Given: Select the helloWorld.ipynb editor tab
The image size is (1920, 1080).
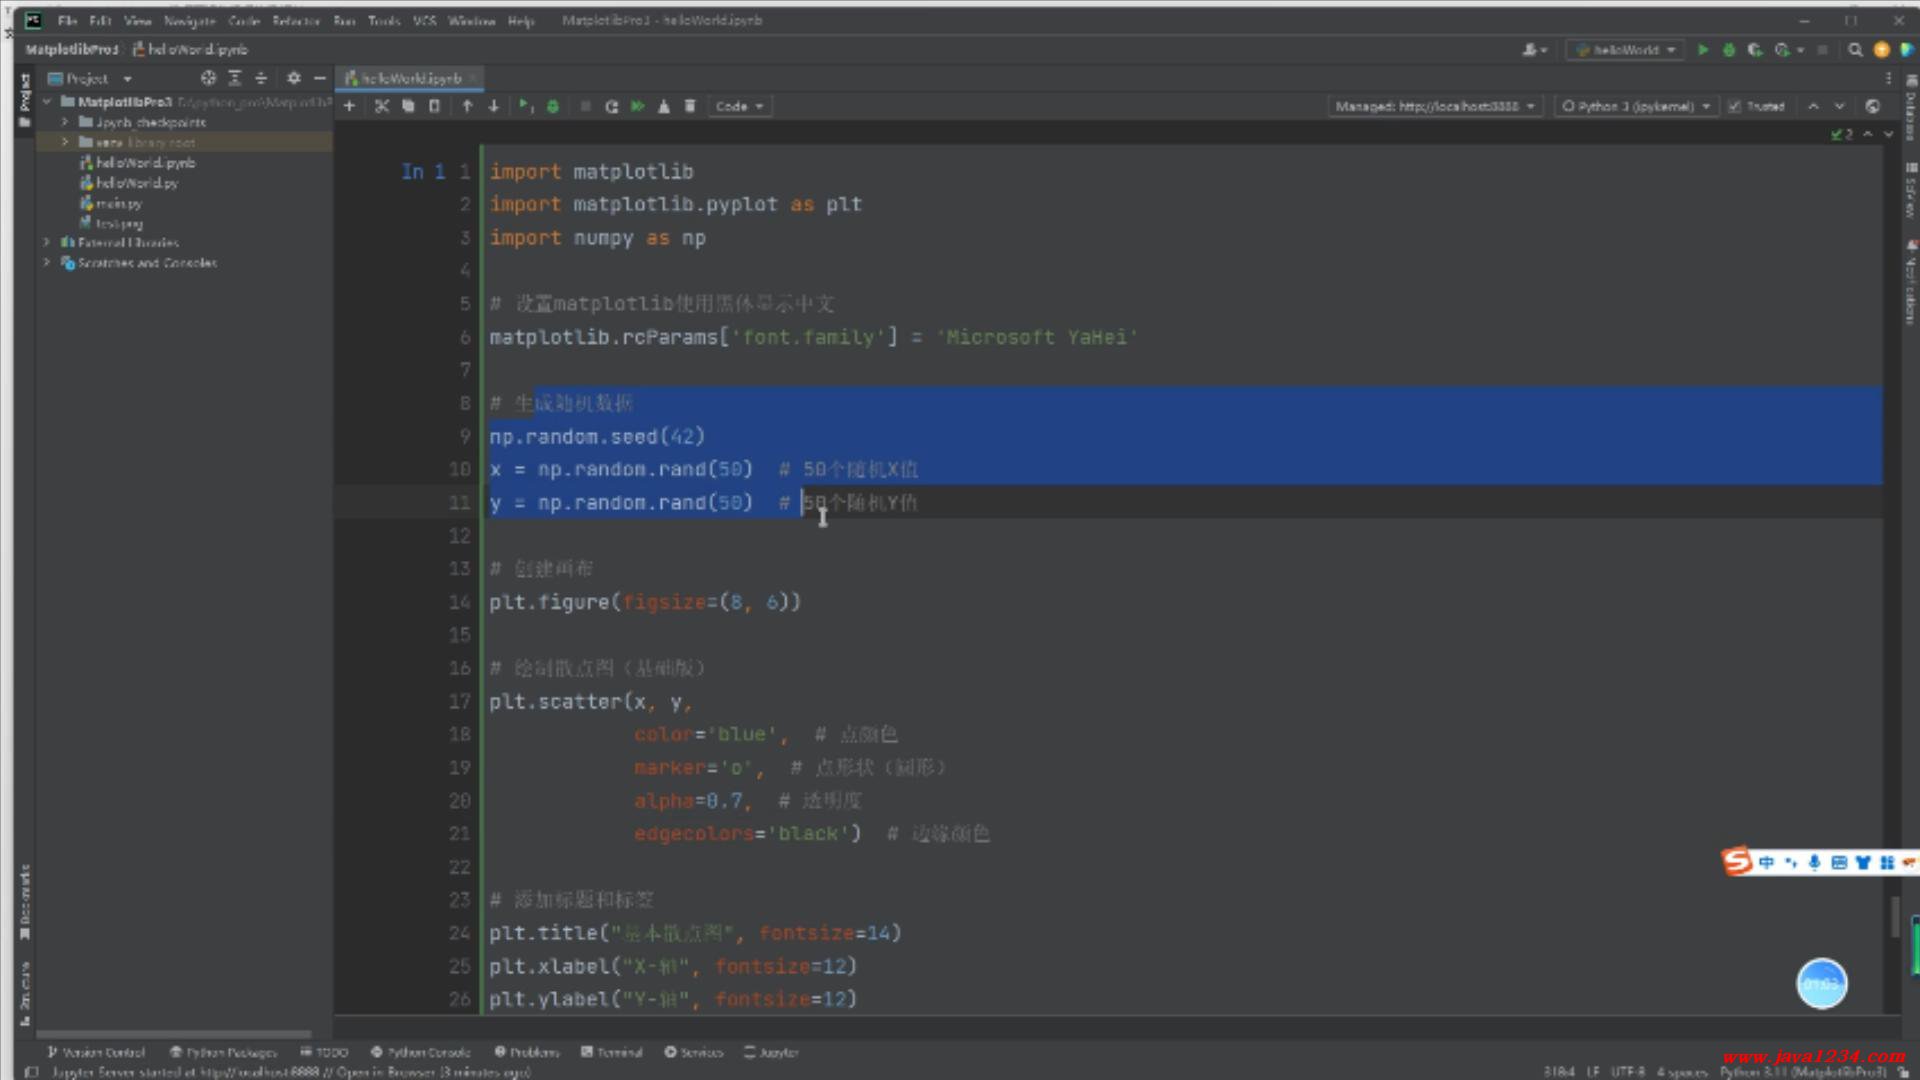Looking at the screenshot, I should pos(410,78).
